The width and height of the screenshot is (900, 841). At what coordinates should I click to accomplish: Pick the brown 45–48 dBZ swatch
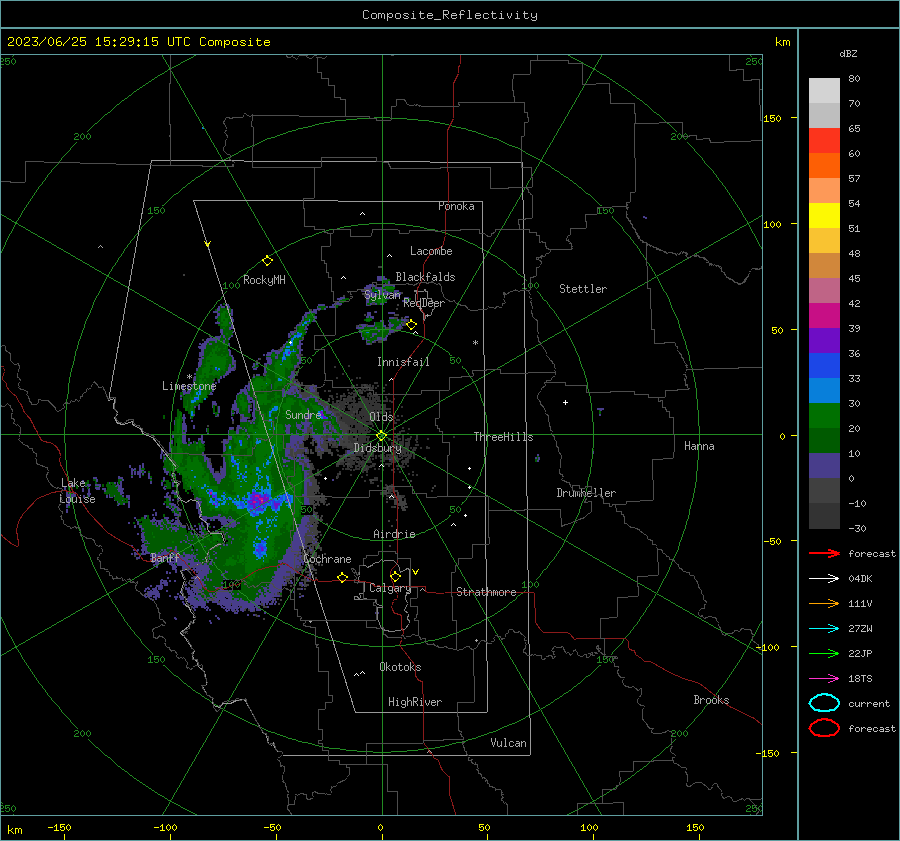click(x=824, y=266)
